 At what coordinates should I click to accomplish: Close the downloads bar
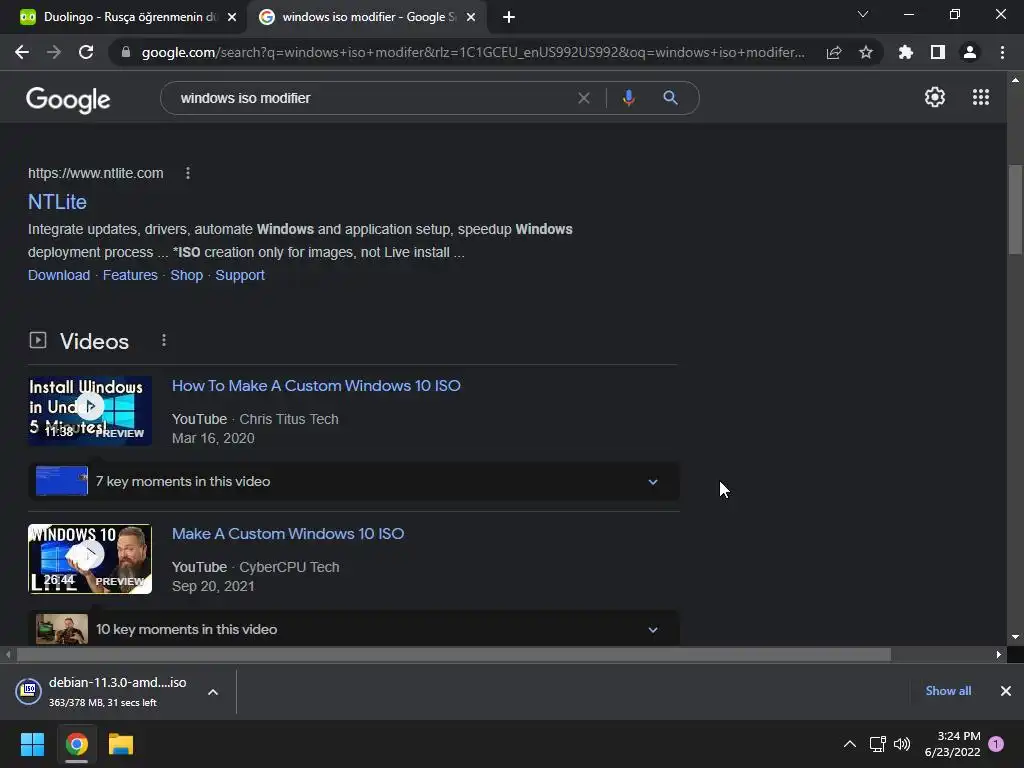click(1006, 691)
